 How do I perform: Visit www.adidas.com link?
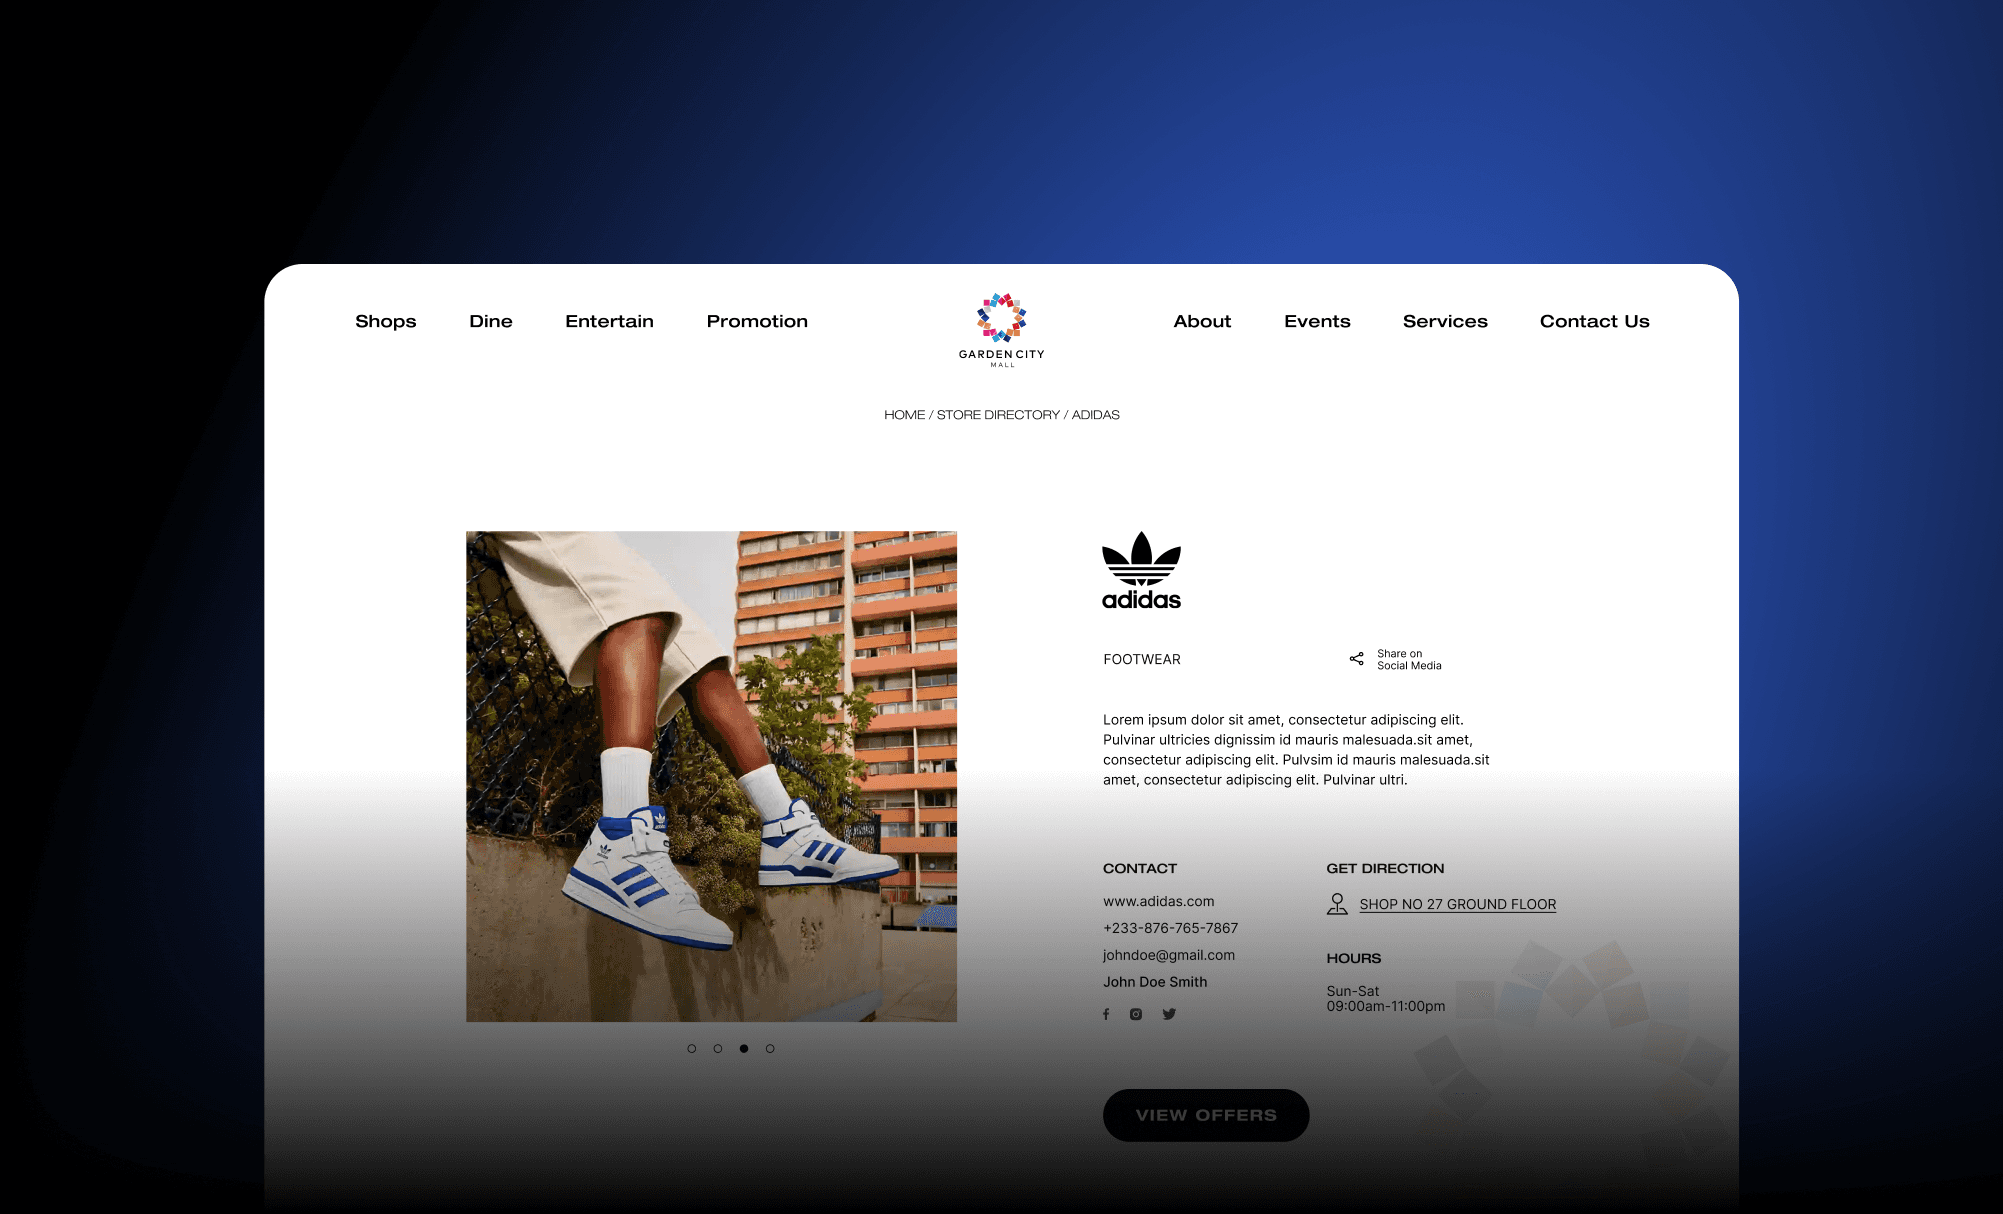pyautogui.click(x=1159, y=901)
